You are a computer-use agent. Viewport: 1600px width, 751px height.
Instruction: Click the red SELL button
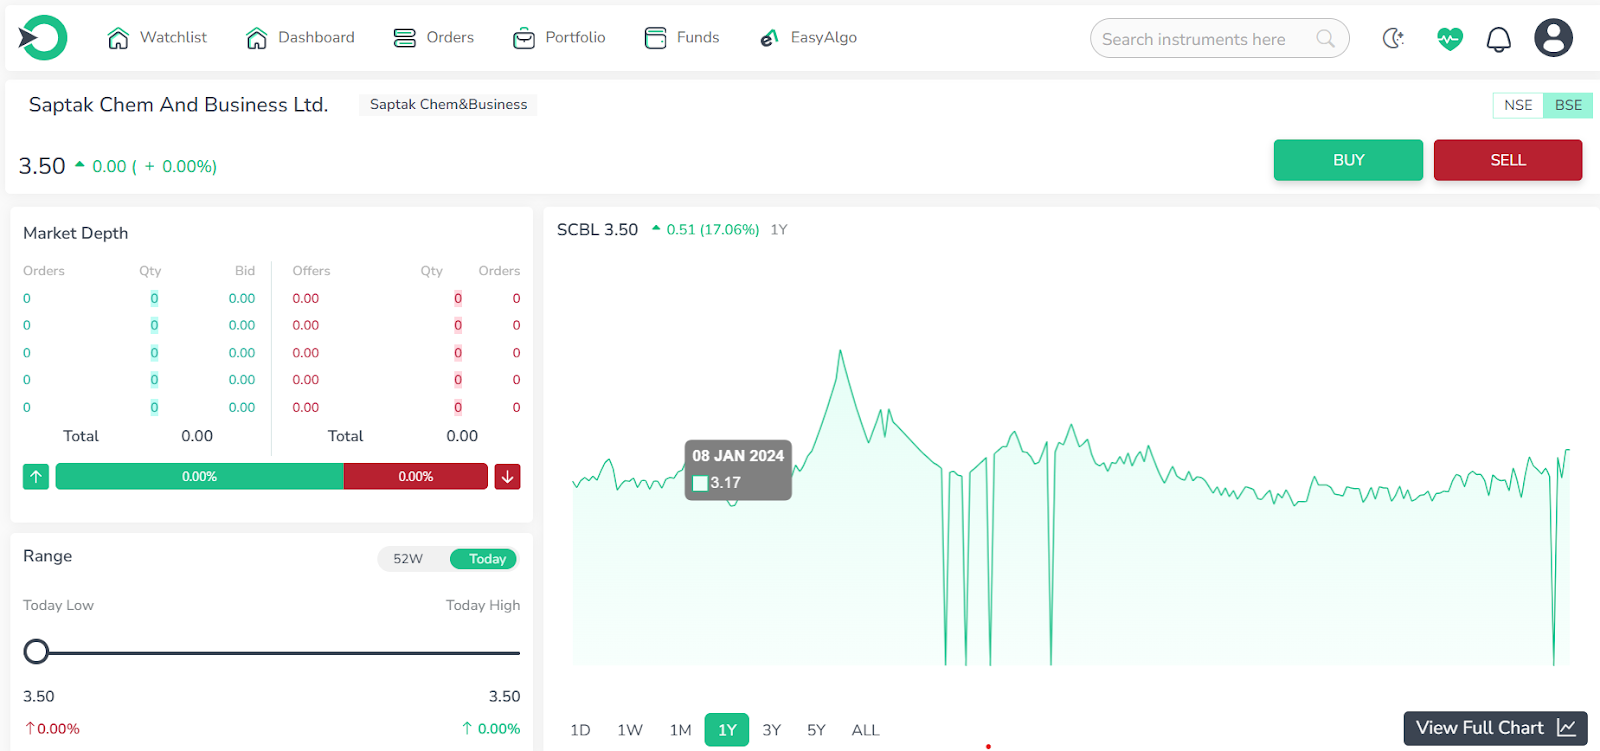pyautogui.click(x=1508, y=160)
